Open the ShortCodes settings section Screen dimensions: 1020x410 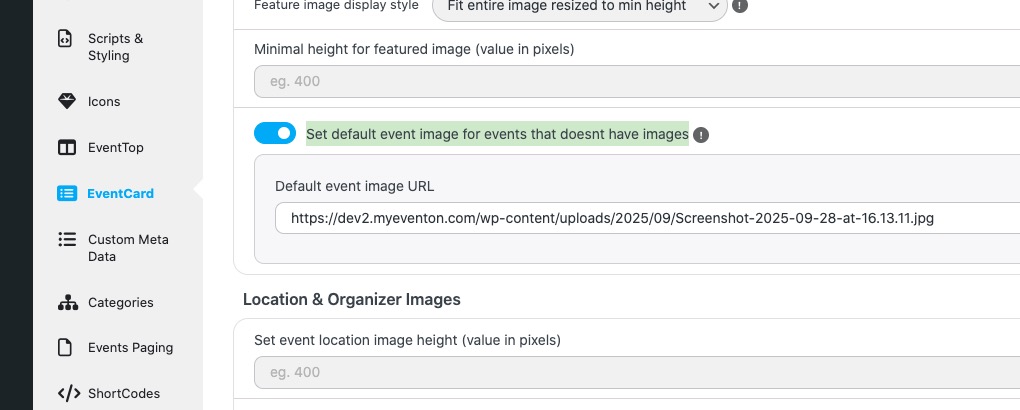(x=124, y=393)
